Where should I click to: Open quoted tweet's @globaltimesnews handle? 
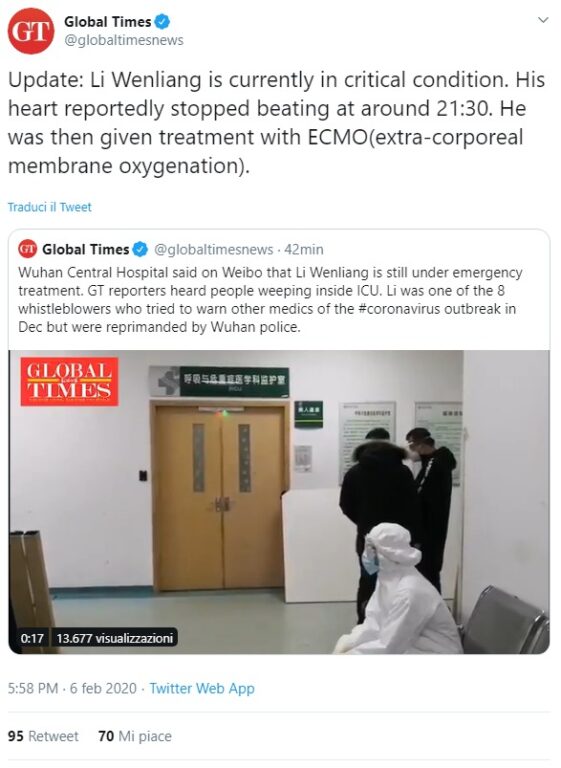pyautogui.click(x=214, y=249)
